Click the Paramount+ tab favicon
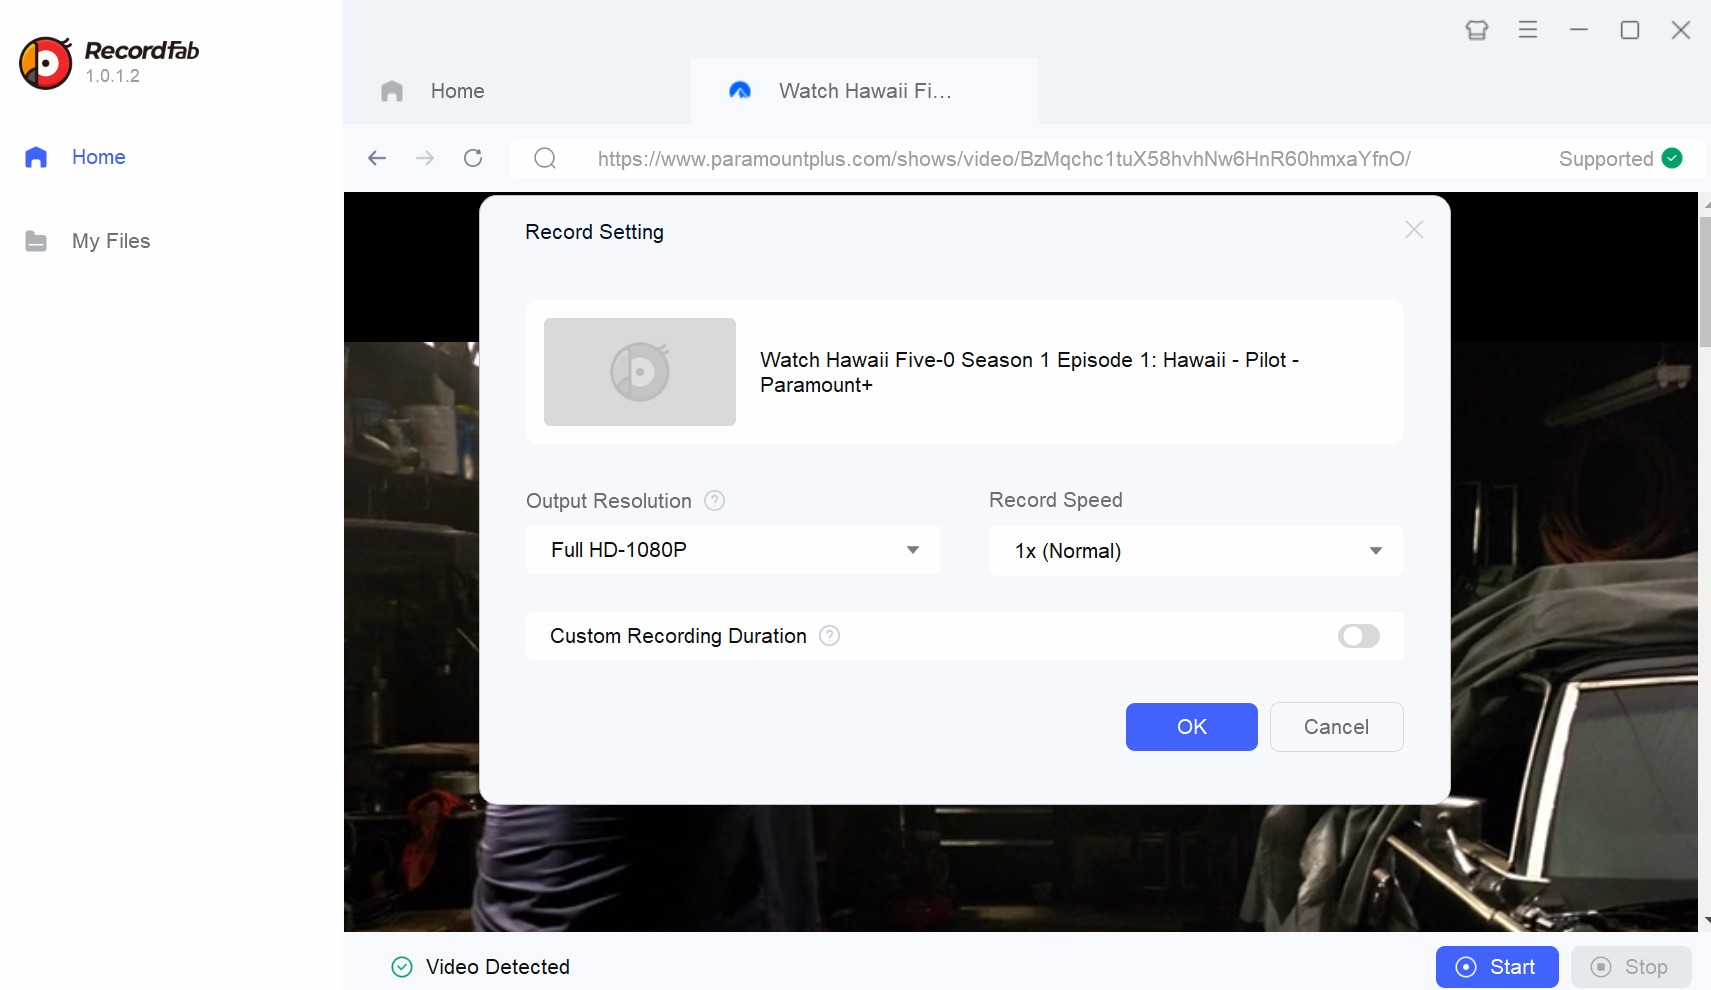This screenshot has height=990, width=1711. pos(740,91)
